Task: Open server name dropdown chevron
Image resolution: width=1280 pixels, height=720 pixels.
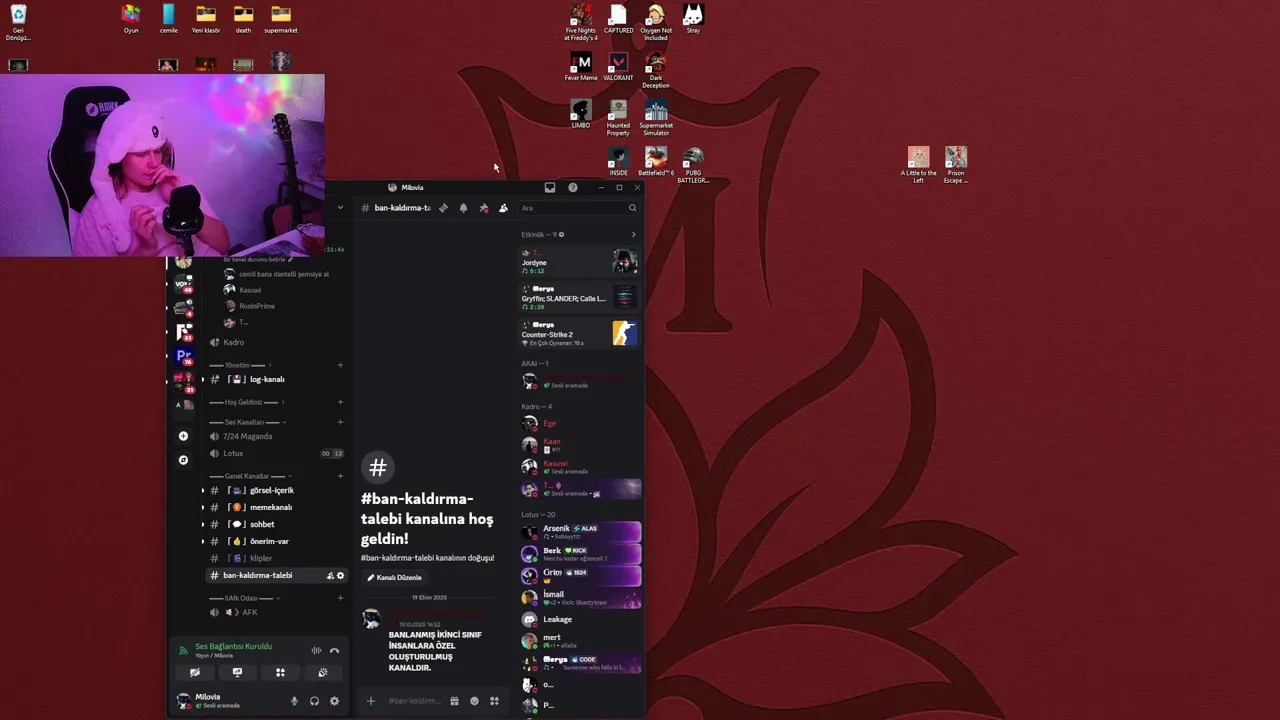Action: click(x=340, y=208)
